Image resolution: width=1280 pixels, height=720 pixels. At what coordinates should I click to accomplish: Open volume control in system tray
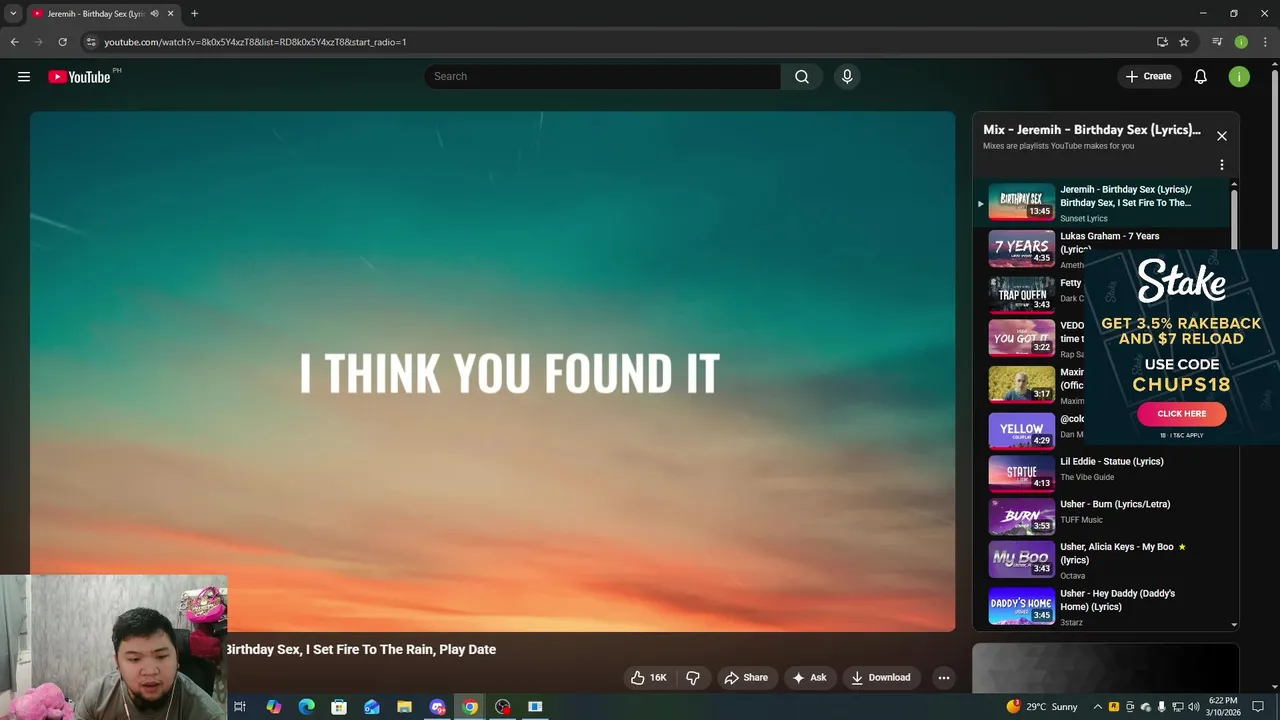pos(1193,707)
